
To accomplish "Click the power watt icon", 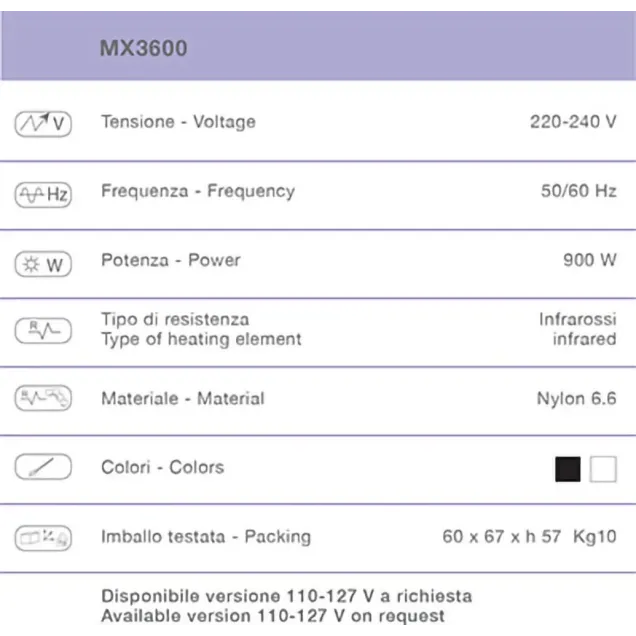I will pyautogui.click(x=43, y=264).
